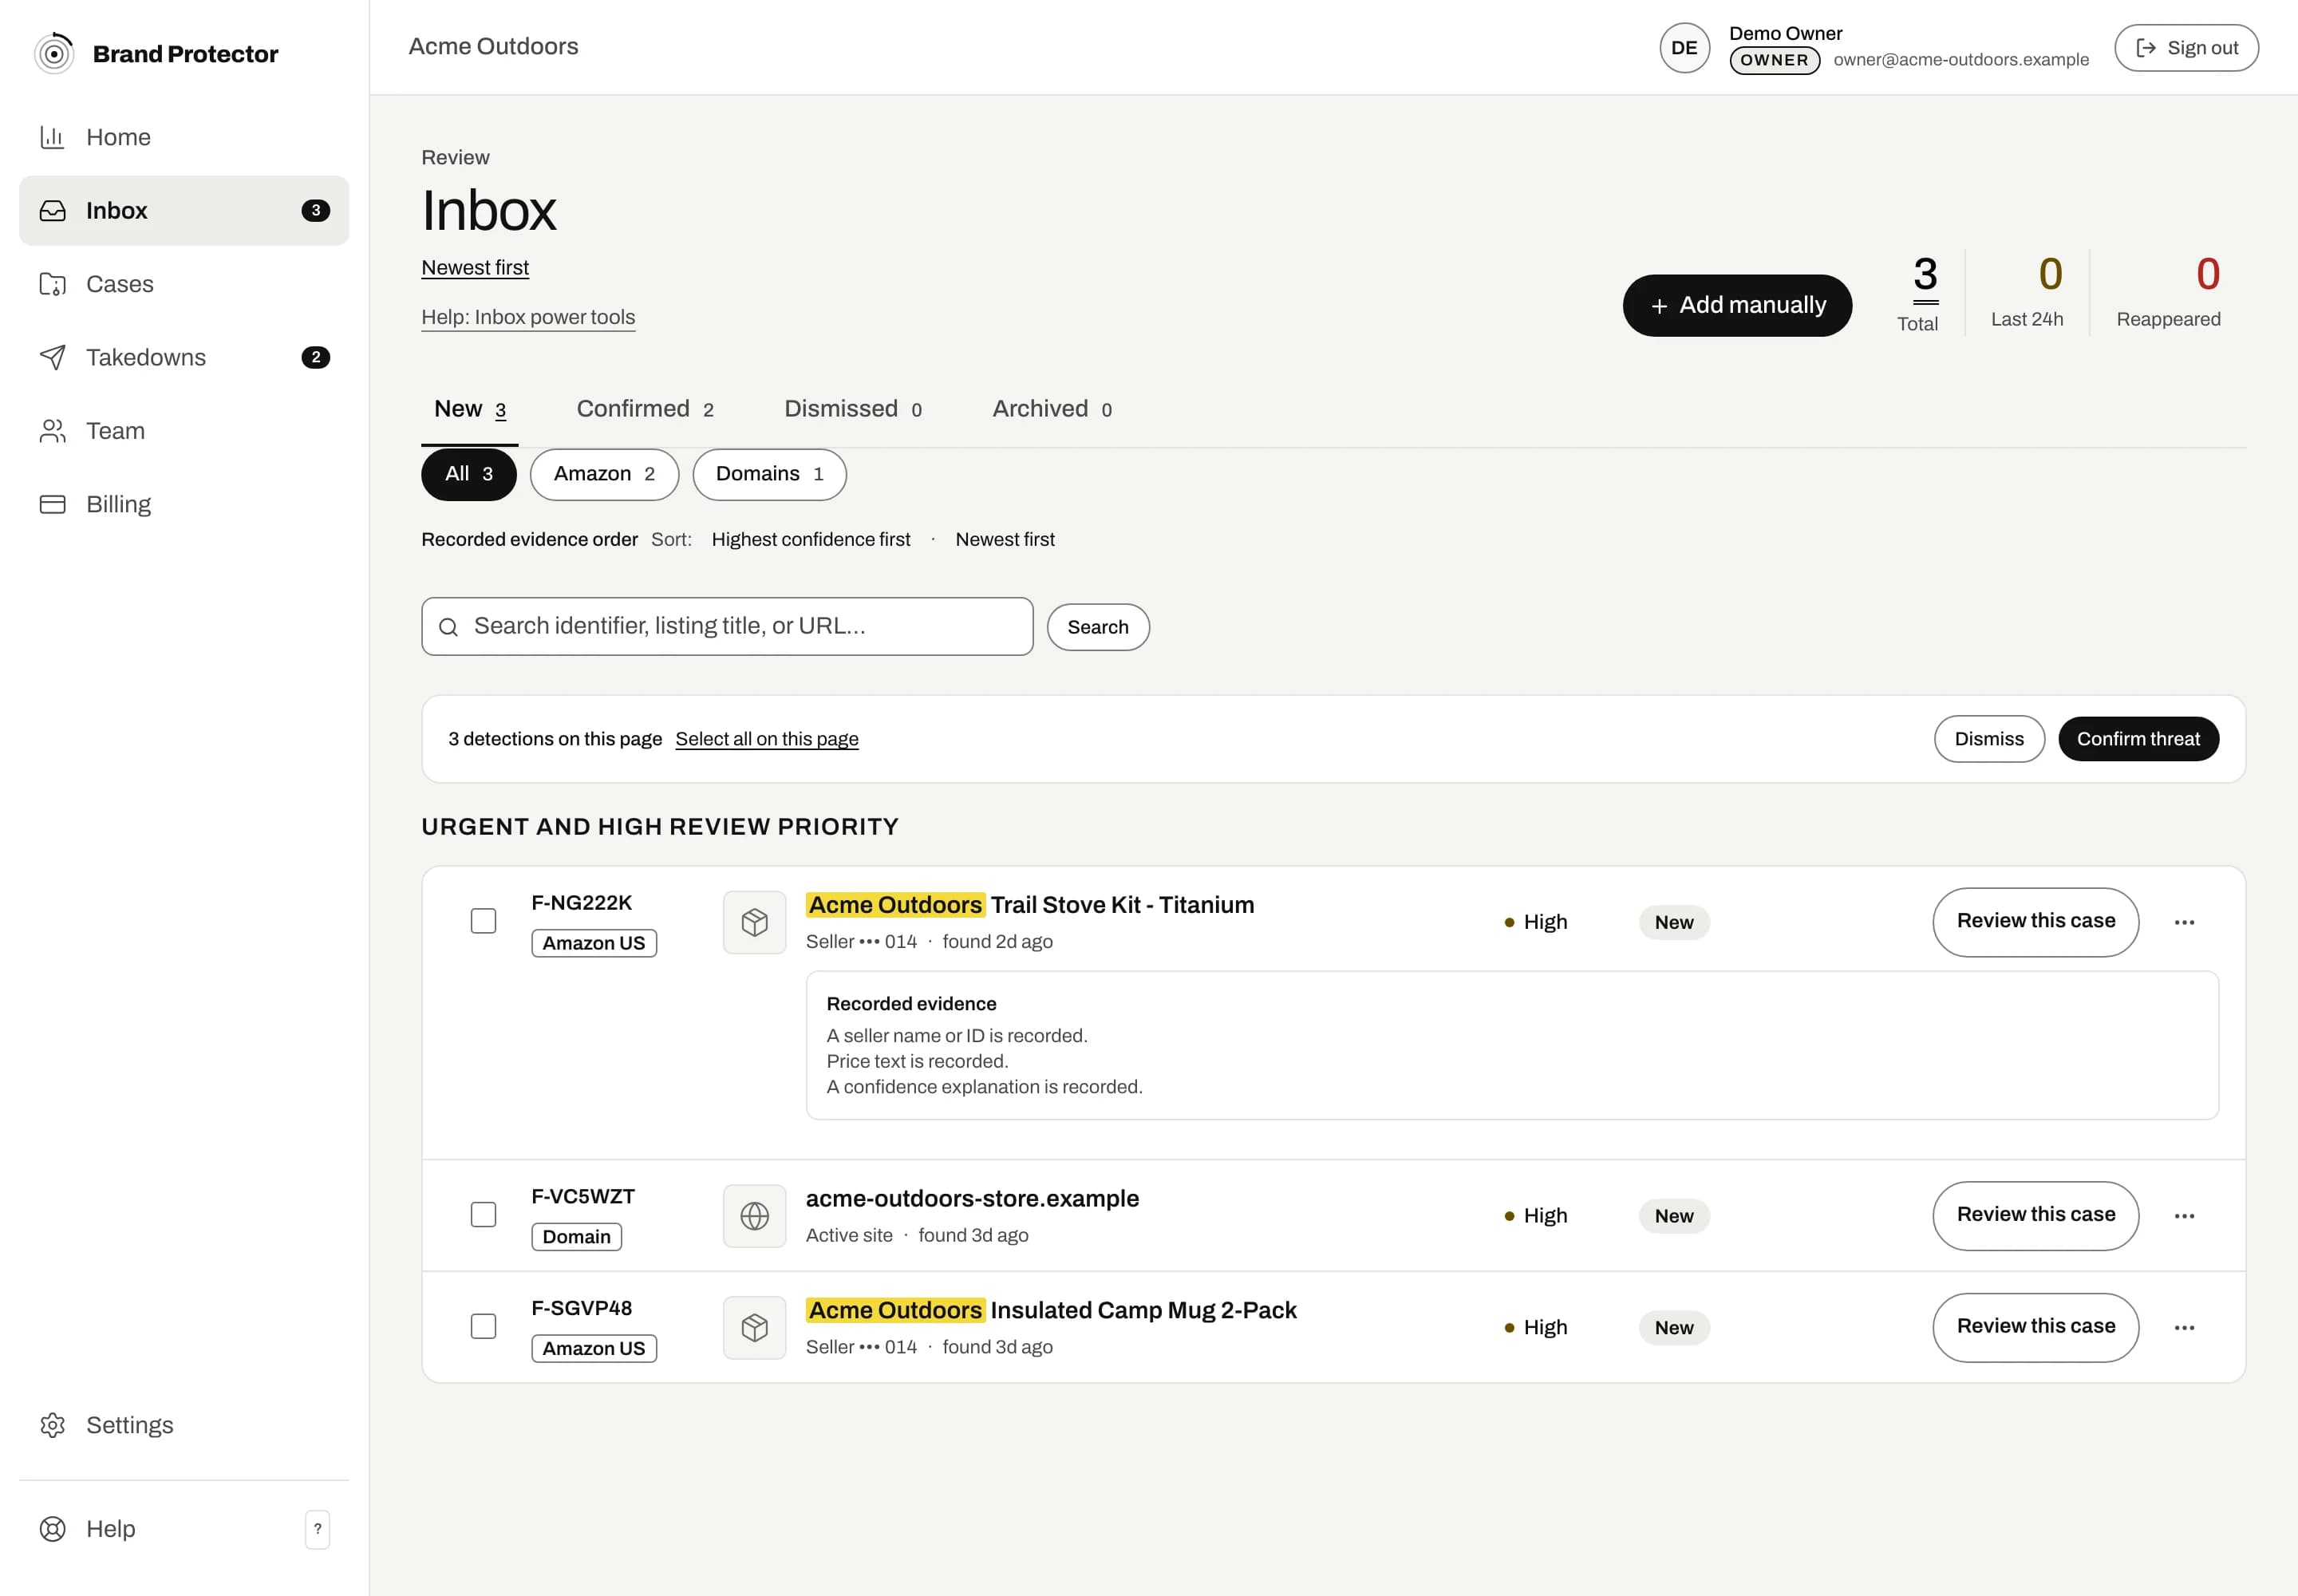Click globe icon for acme-outdoors-store.example

755,1216
